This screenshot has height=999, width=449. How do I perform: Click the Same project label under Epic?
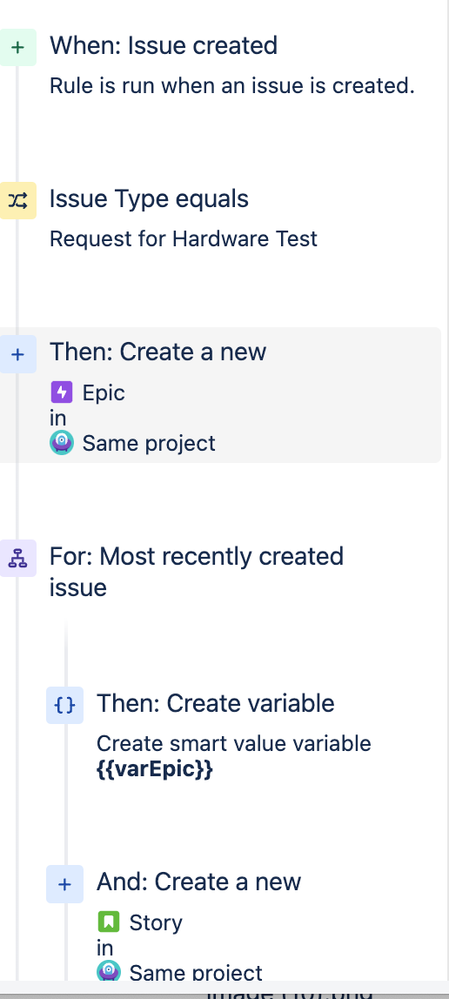149,443
